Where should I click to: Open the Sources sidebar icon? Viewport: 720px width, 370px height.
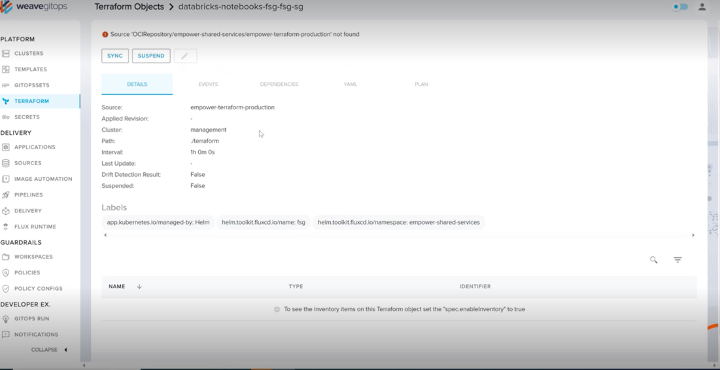6,163
